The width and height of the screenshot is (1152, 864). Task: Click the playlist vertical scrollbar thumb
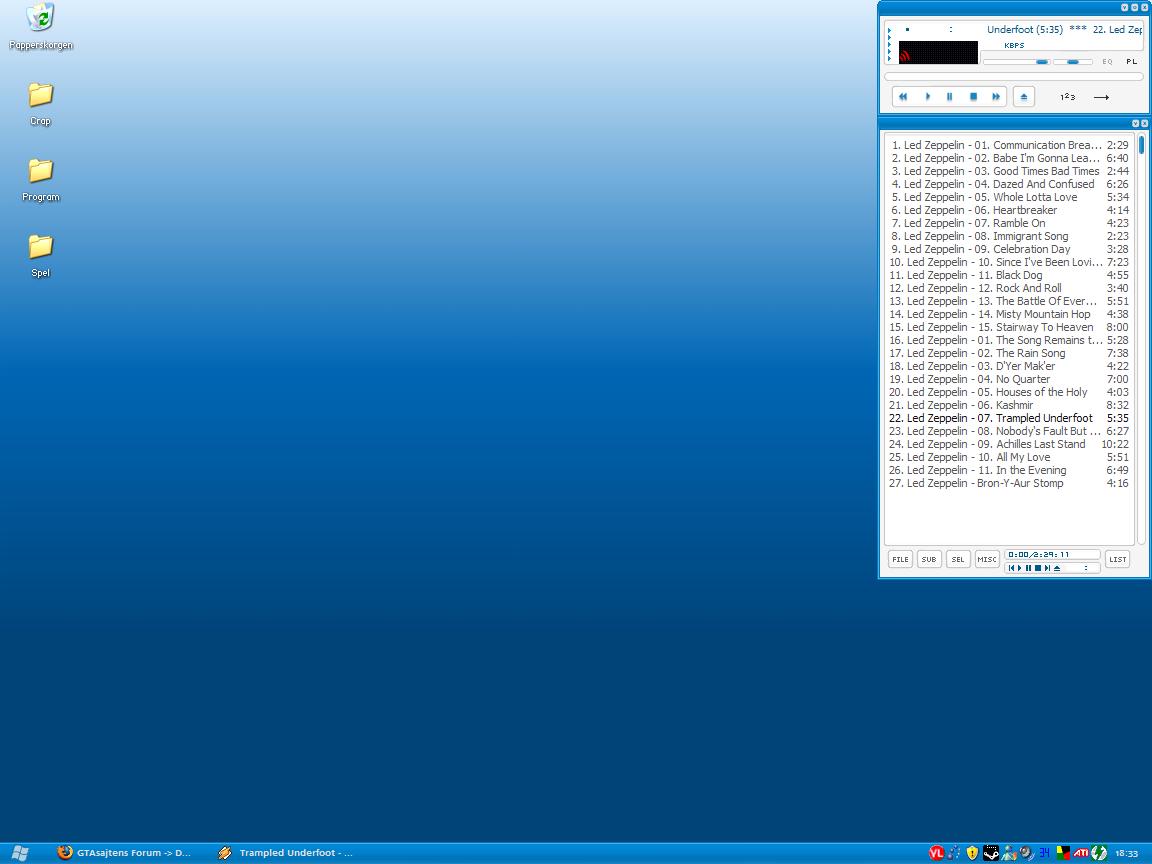[x=1141, y=144]
